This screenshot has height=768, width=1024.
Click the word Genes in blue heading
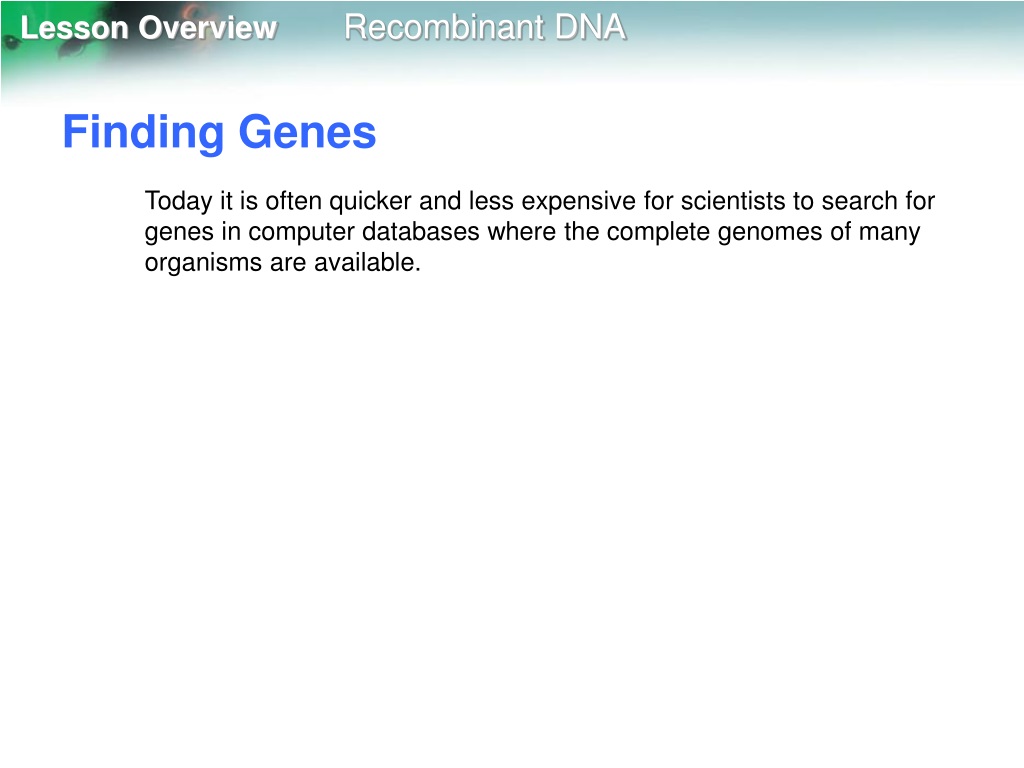pos(308,132)
